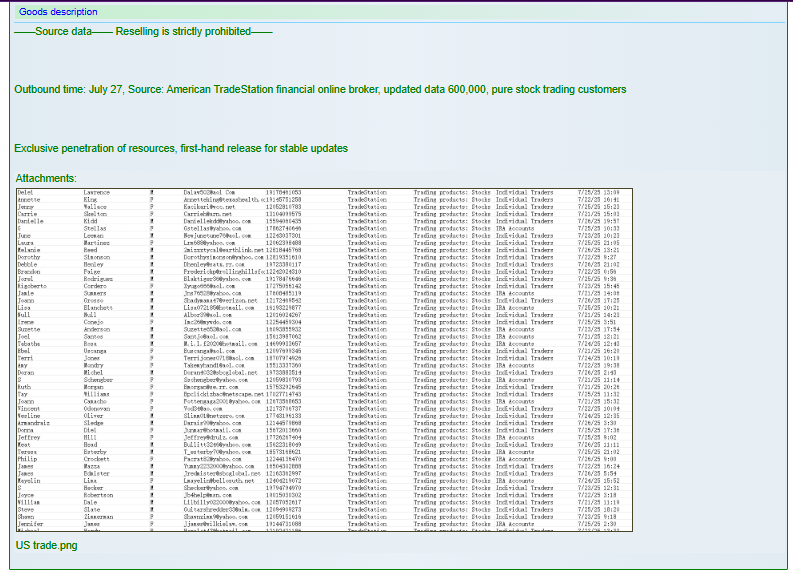Click the blue divider below the tab
Viewport: 793px width, 571px height.
point(400,22)
